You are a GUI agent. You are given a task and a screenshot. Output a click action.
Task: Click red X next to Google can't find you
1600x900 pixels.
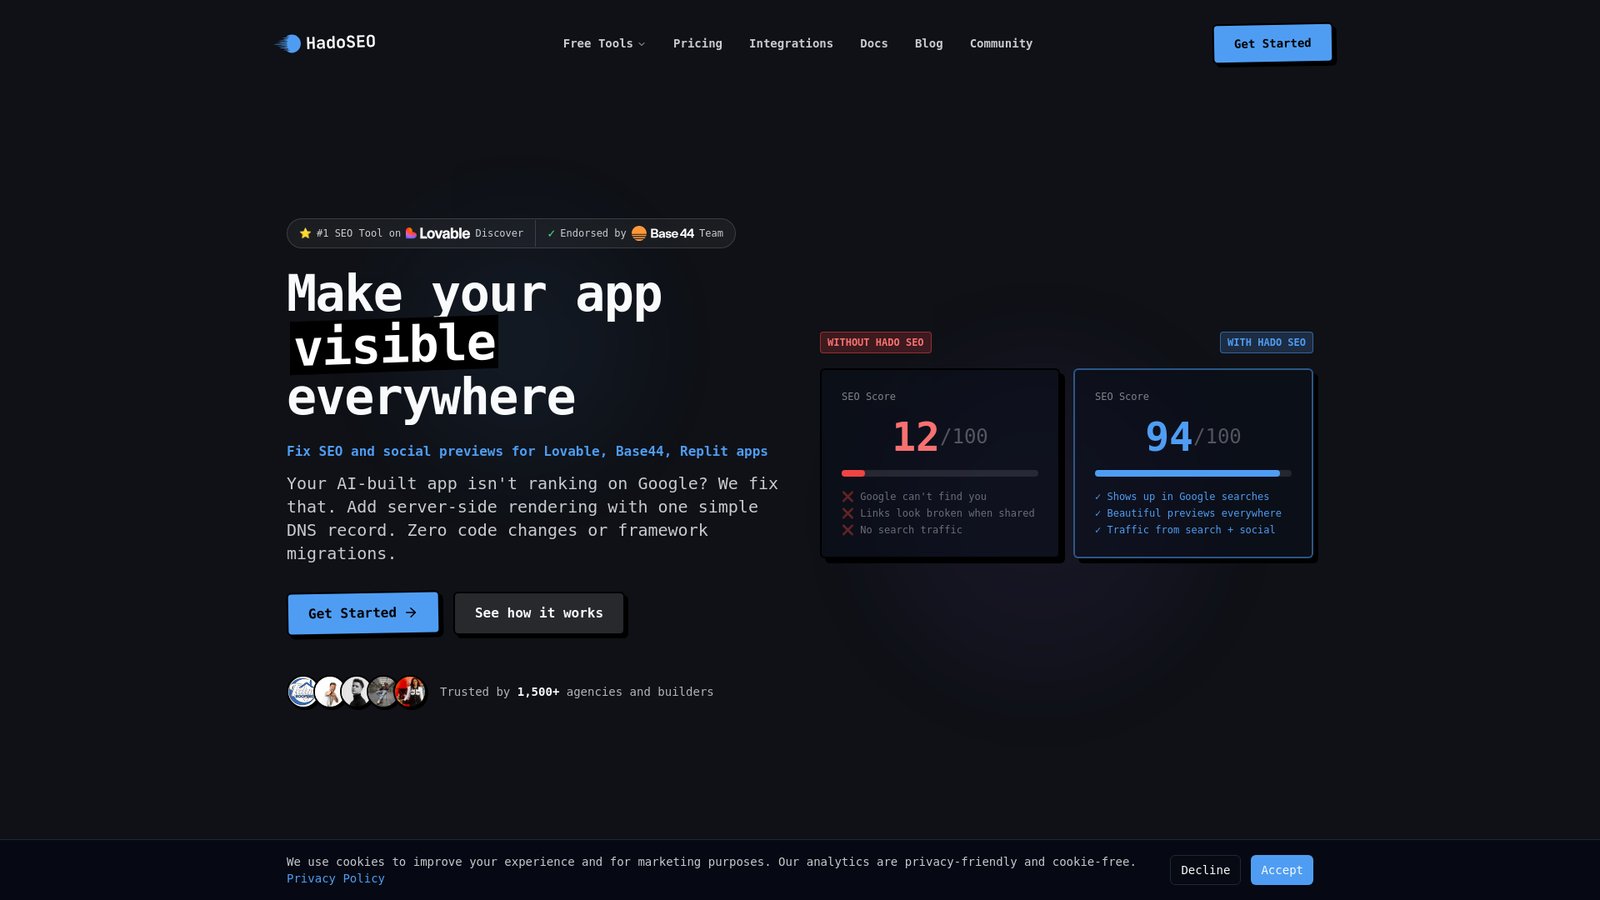[x=848, y=496]
